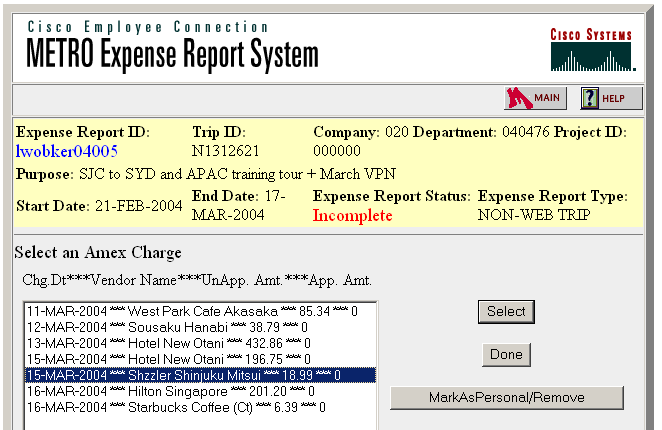Click the Select button
Screen dimensions: 662x430
coord(506,312)
